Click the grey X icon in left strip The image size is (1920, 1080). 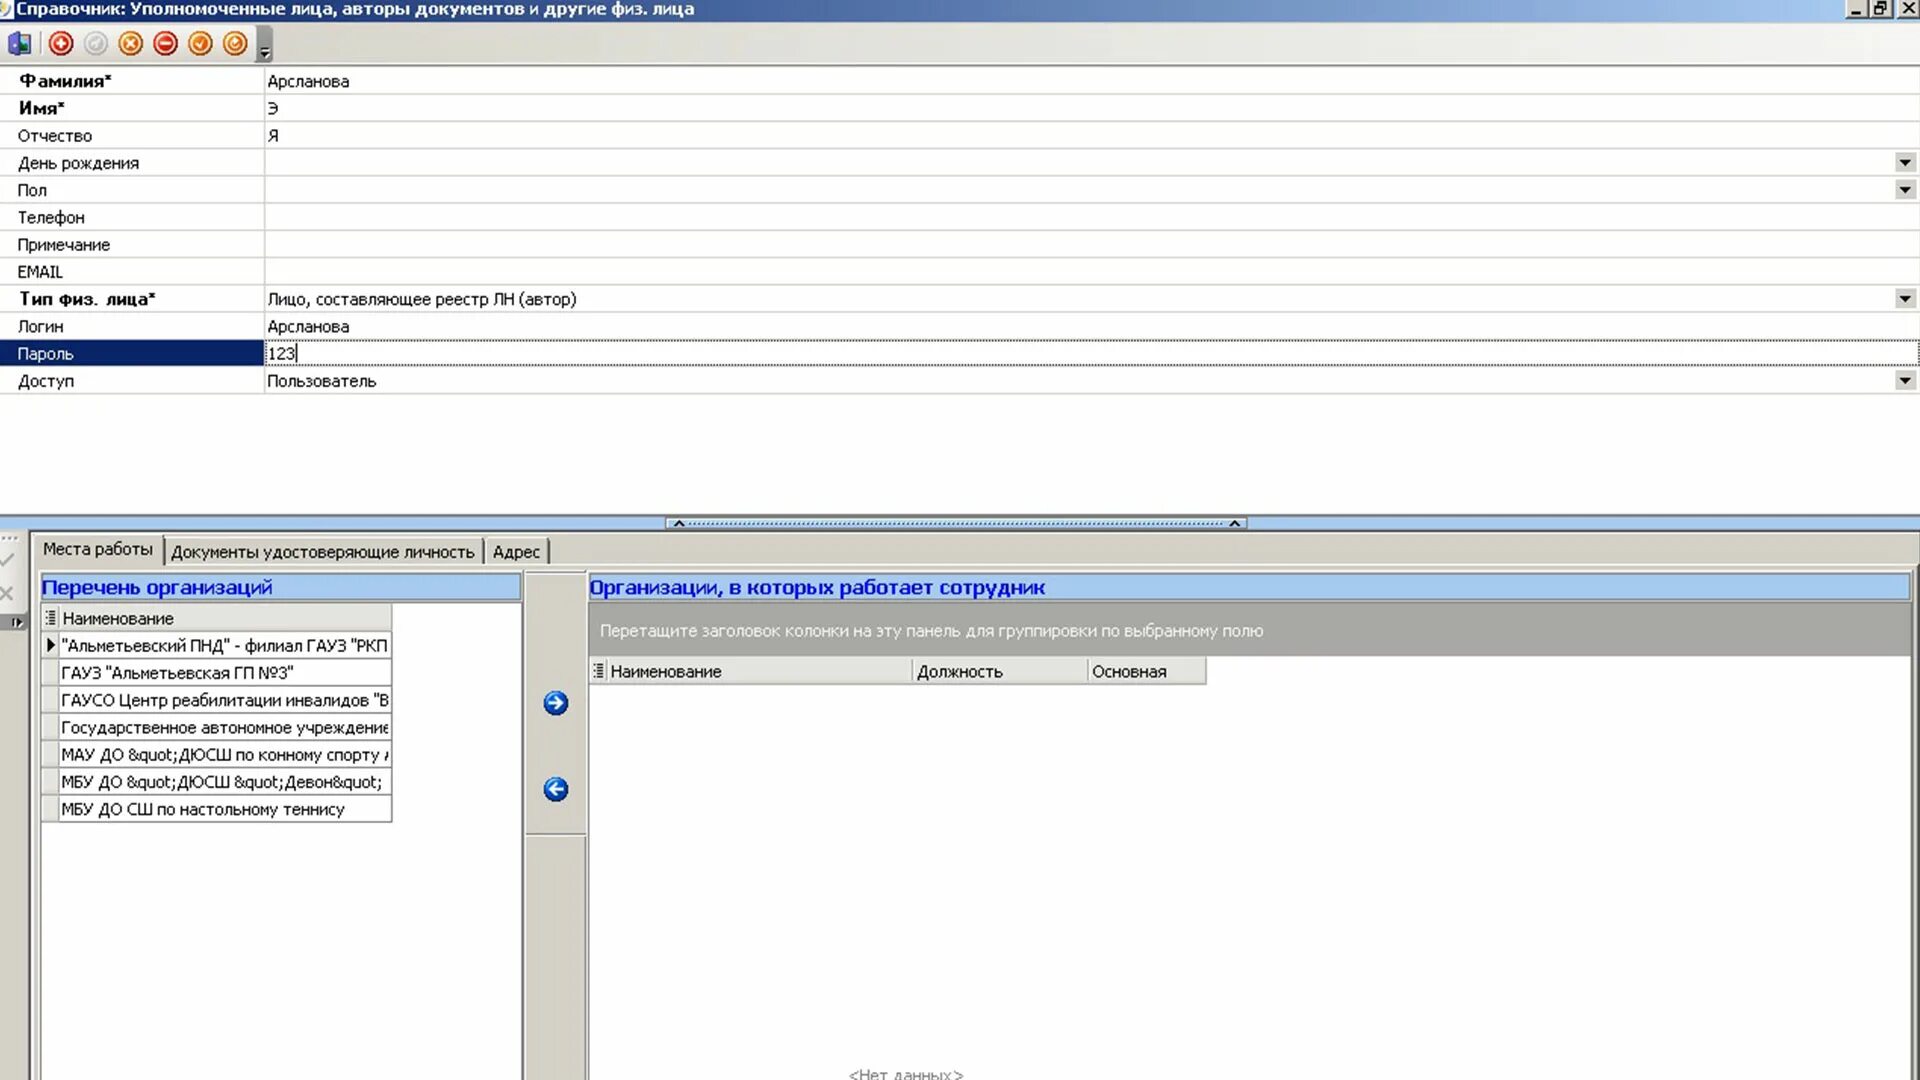click(7, 593)
